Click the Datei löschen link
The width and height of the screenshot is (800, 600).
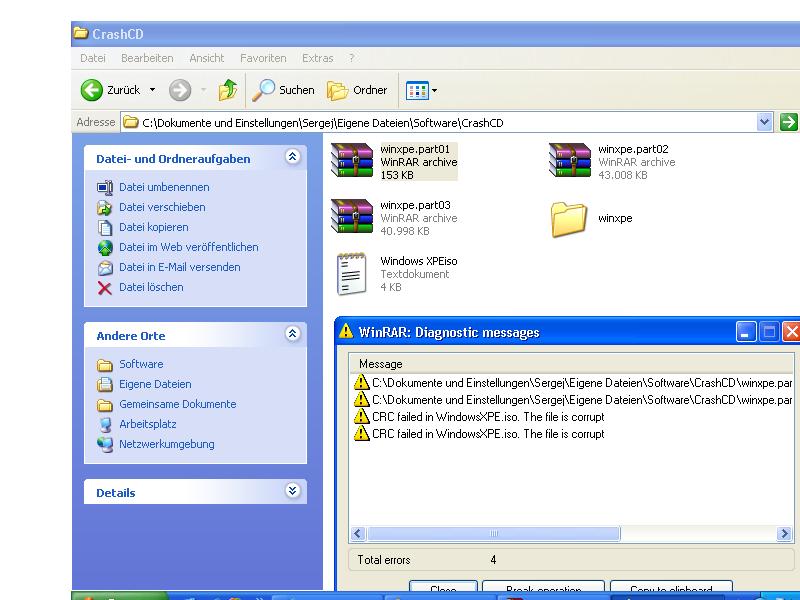pyautogui.click(x=151, y=287)
